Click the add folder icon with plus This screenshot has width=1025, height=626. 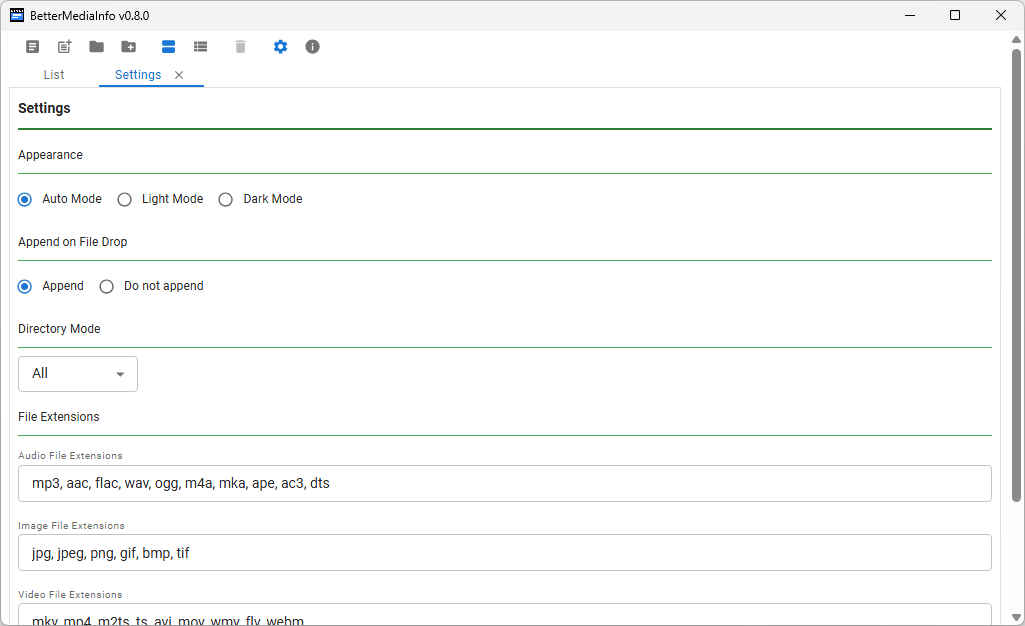129,47
